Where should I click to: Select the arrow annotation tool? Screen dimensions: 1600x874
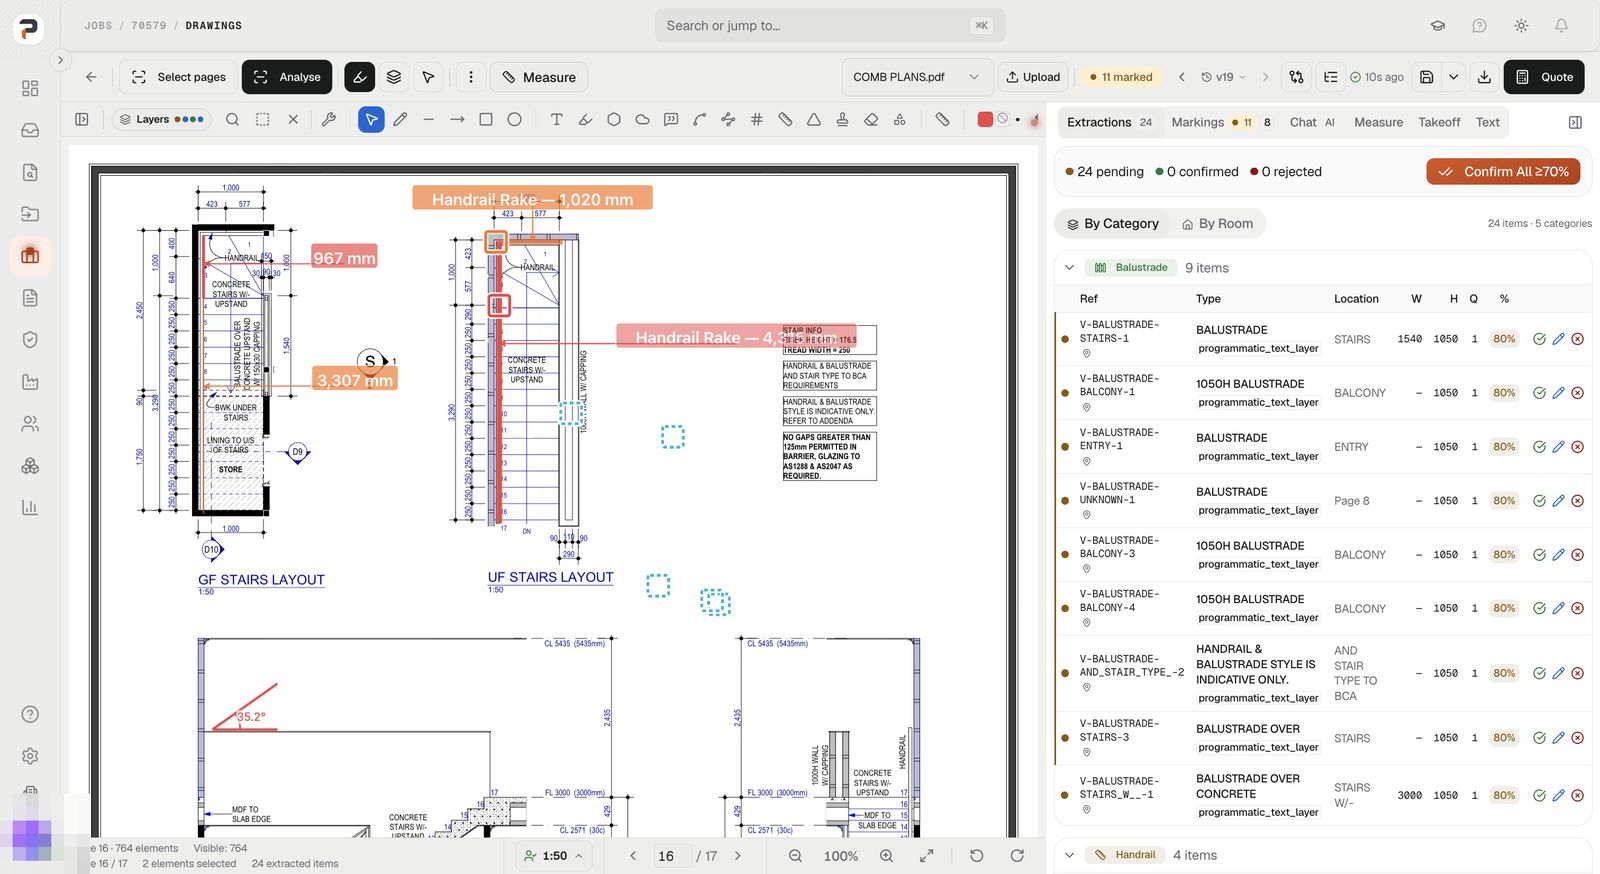click(457, 119)
